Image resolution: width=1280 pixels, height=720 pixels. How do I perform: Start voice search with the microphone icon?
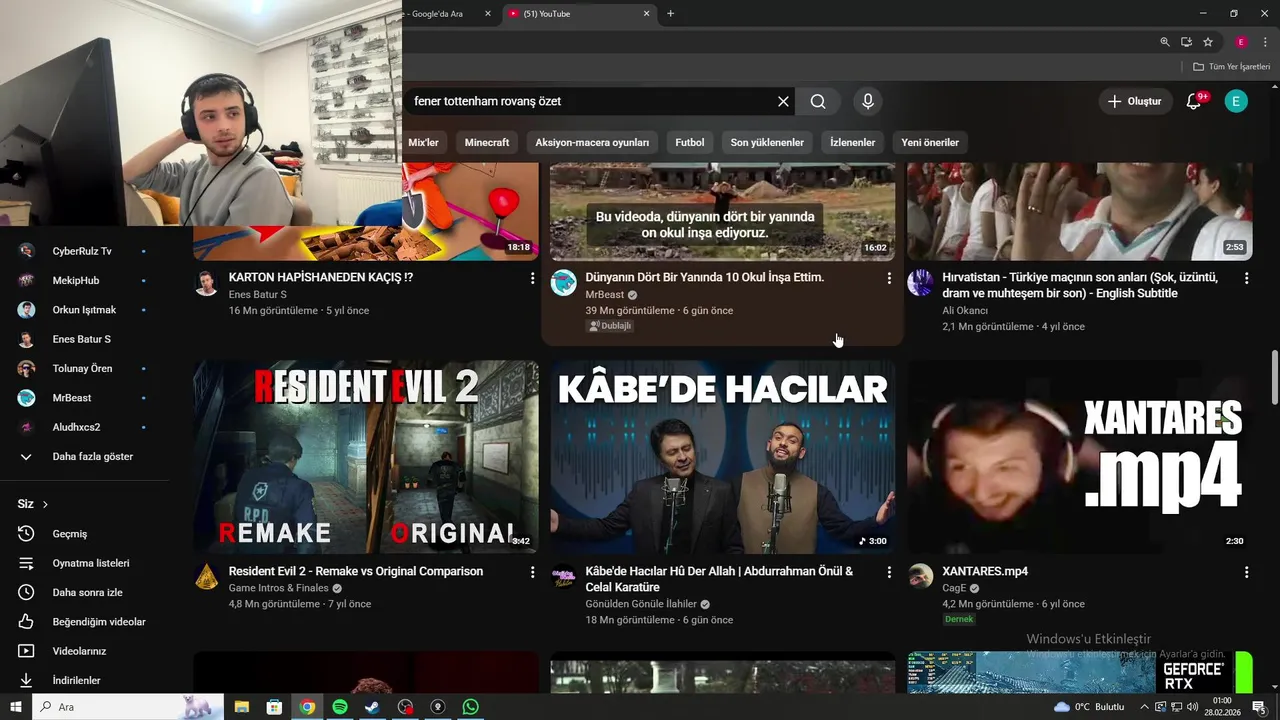pos(868,101)
